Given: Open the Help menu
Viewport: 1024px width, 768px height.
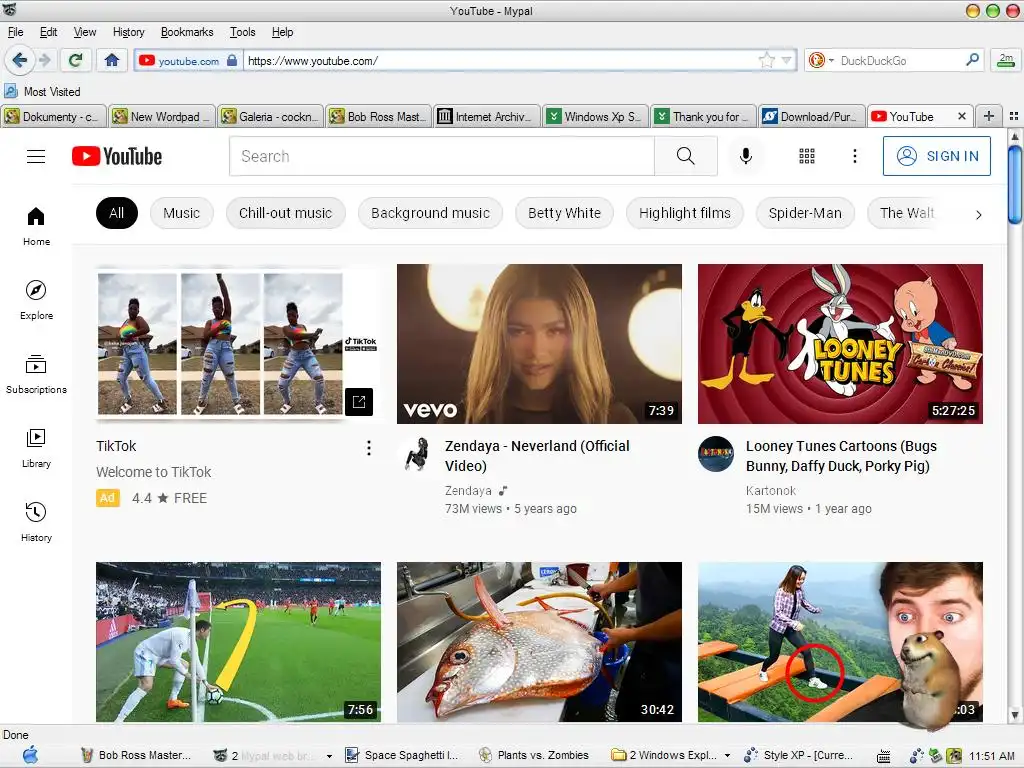Looking at the screenshot, I should [x=283, y=32].
